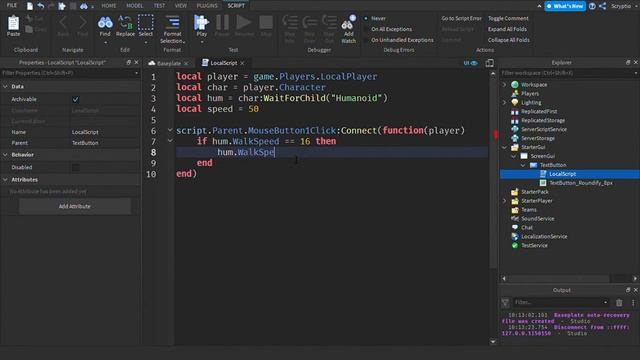The width and height of the screenshot is (640, 360).
Task: Click the Explorer filter workspace field
Action: tap(569, 73)
